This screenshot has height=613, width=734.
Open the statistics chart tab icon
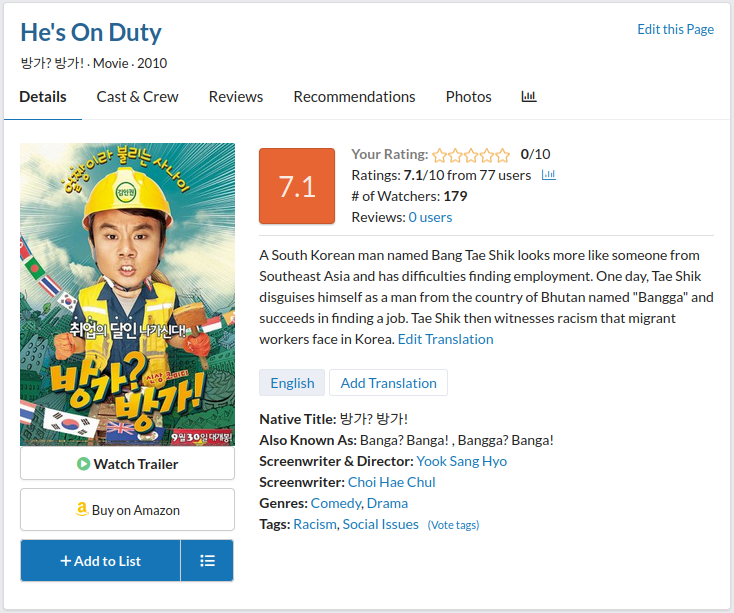click(528, 96)
